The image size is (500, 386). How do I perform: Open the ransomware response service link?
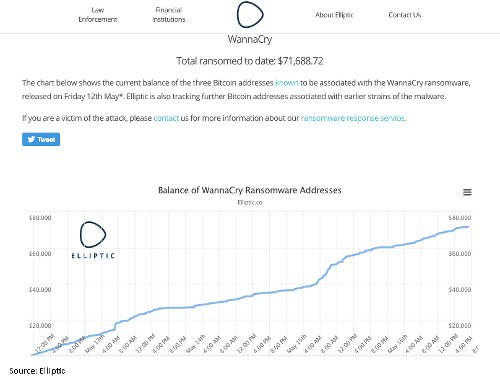[x=353, y=118]
